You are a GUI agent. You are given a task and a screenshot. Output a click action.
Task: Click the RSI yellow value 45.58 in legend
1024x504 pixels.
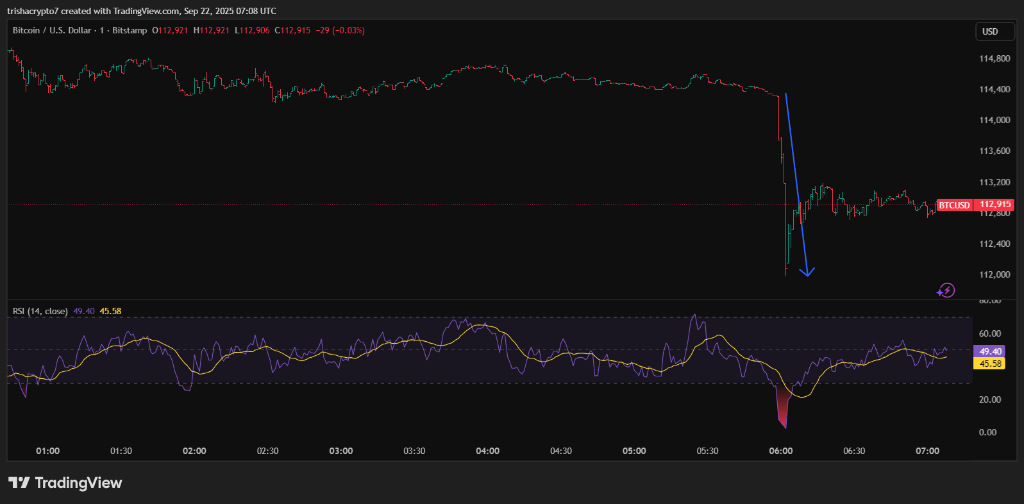coord(110,311)
